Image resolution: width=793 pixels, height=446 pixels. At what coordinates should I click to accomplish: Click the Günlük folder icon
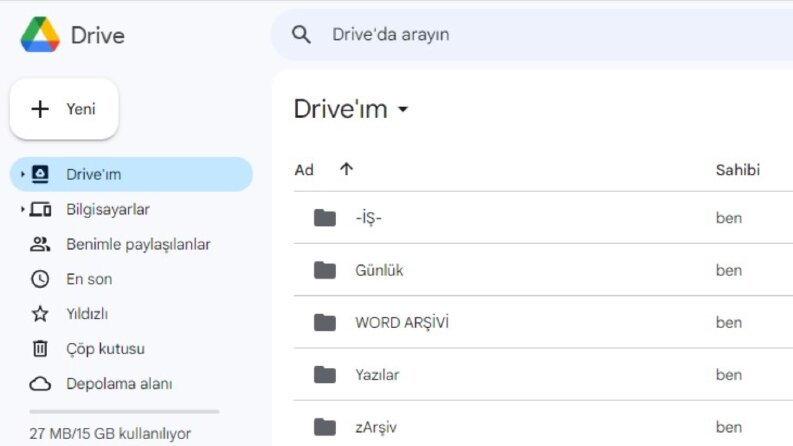pyautogui.click(x=325, y=270)
